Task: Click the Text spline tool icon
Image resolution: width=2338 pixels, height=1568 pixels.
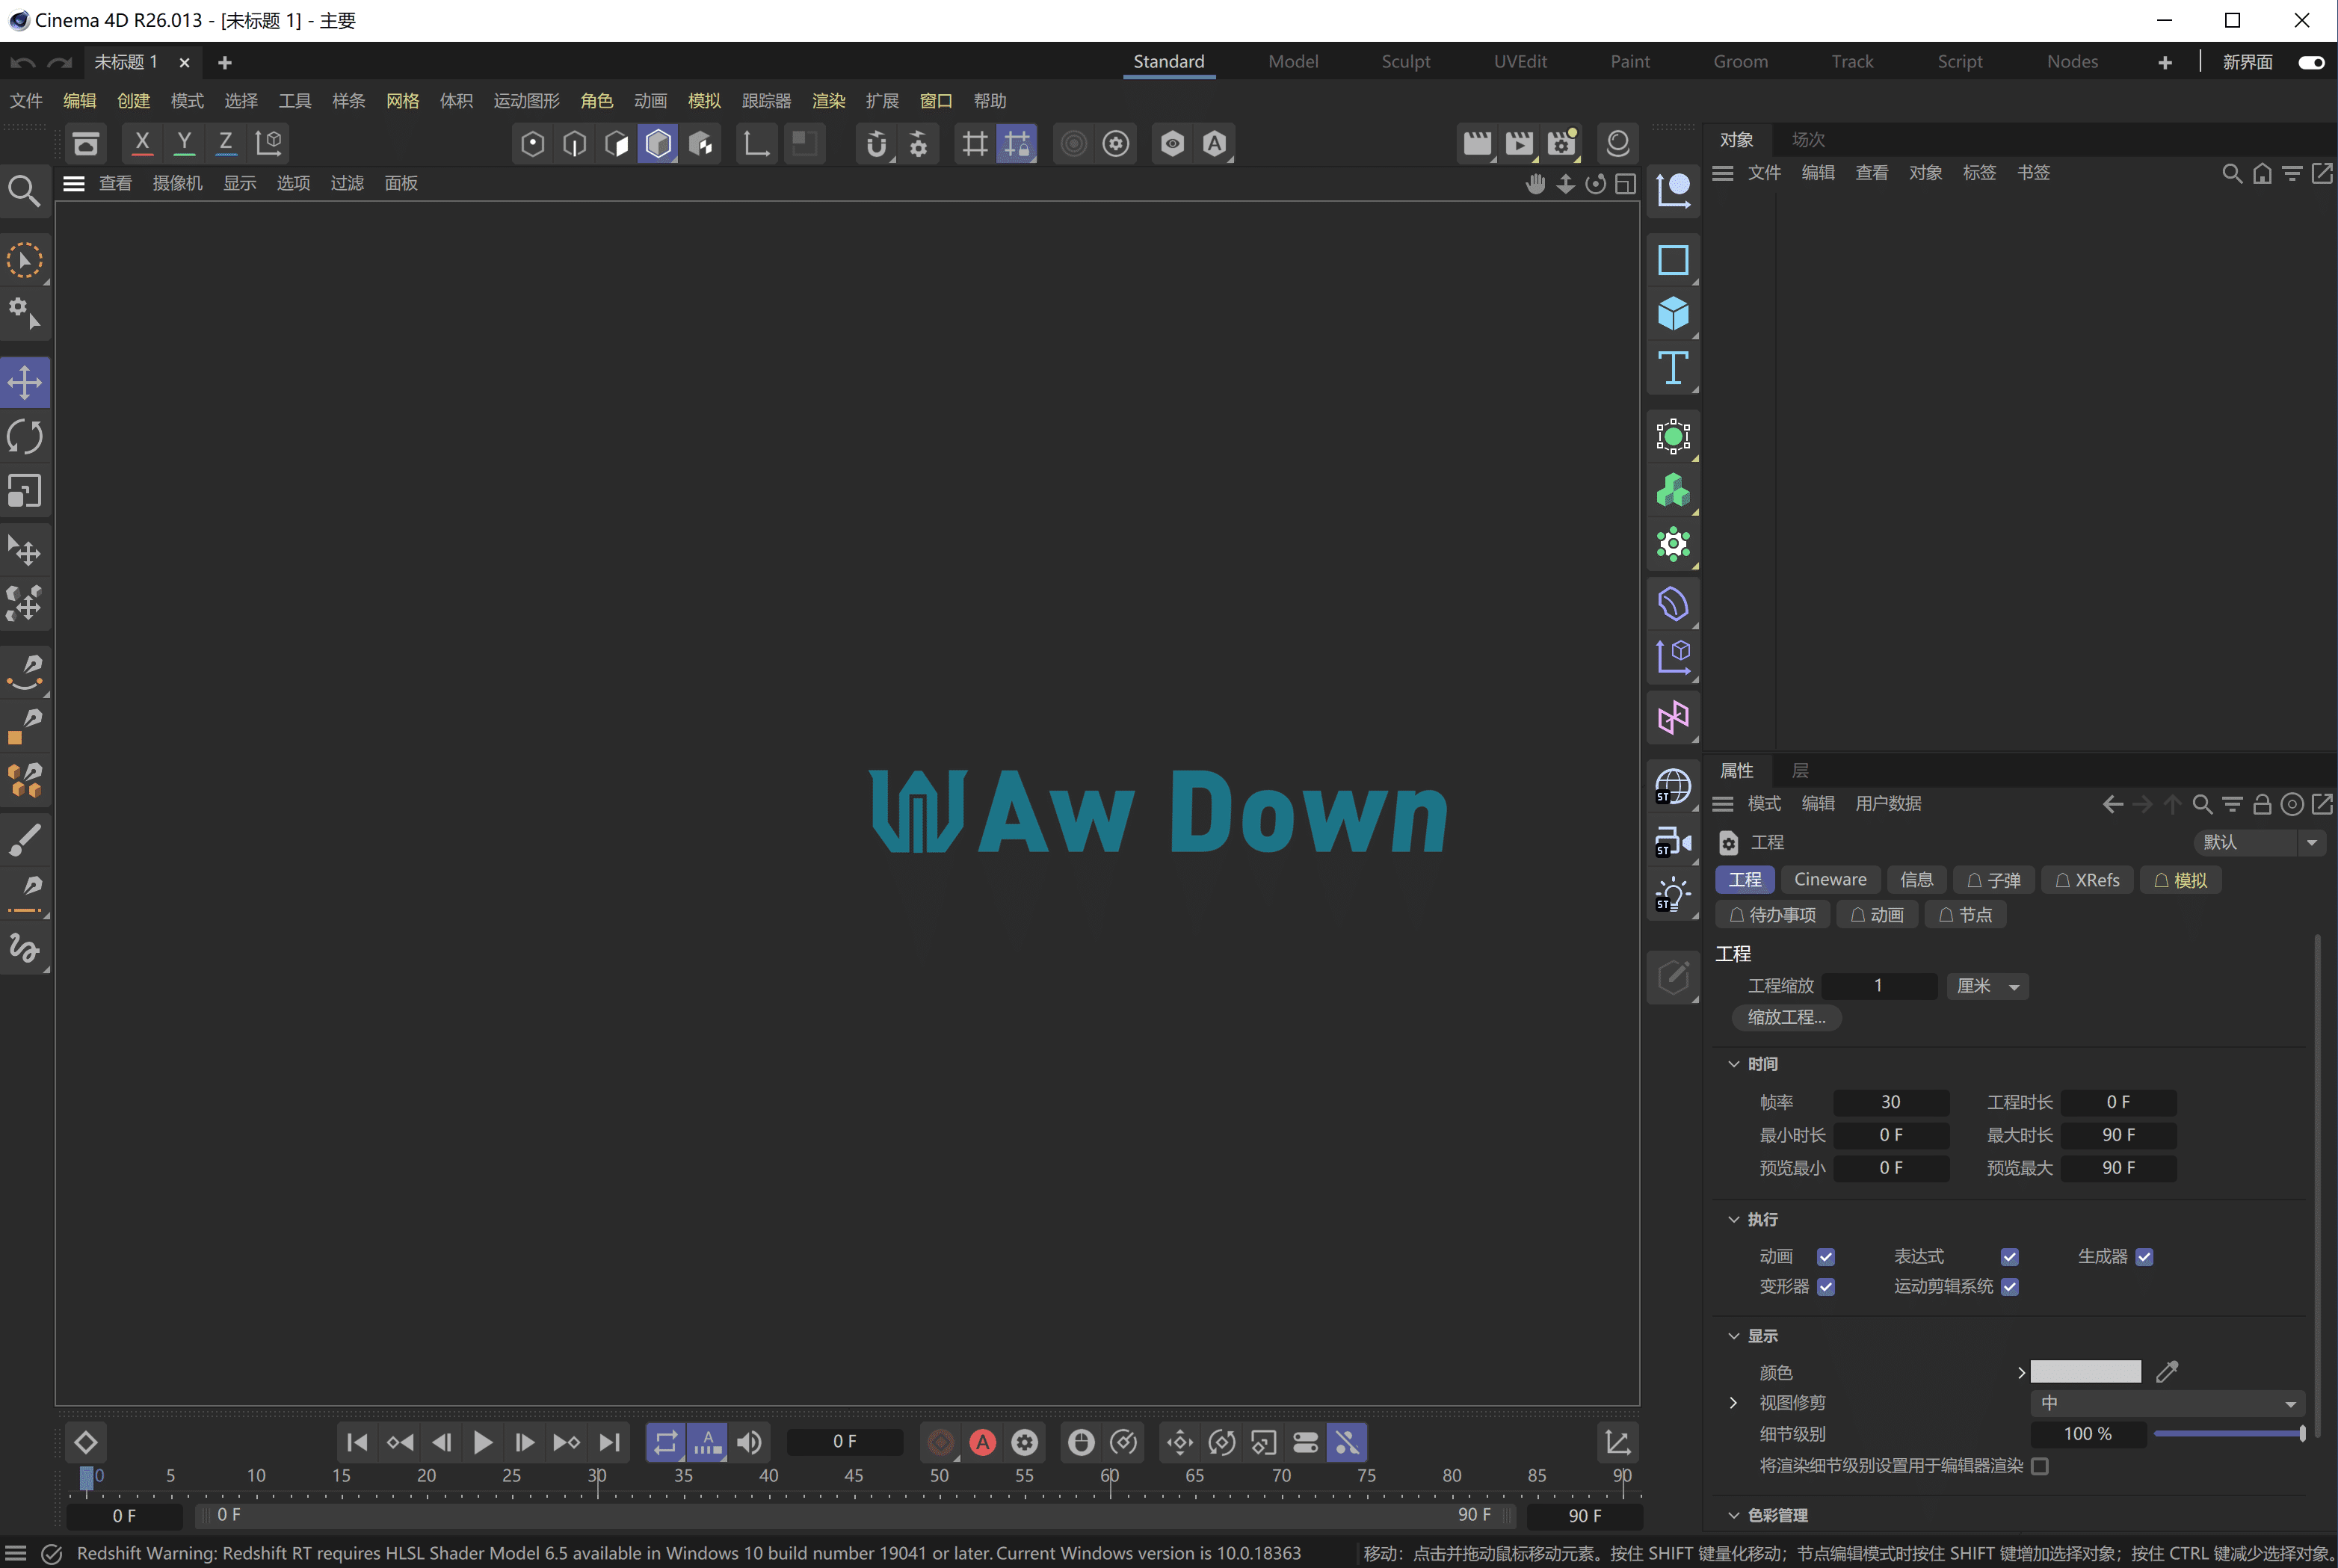Action: coord(1673,368)
